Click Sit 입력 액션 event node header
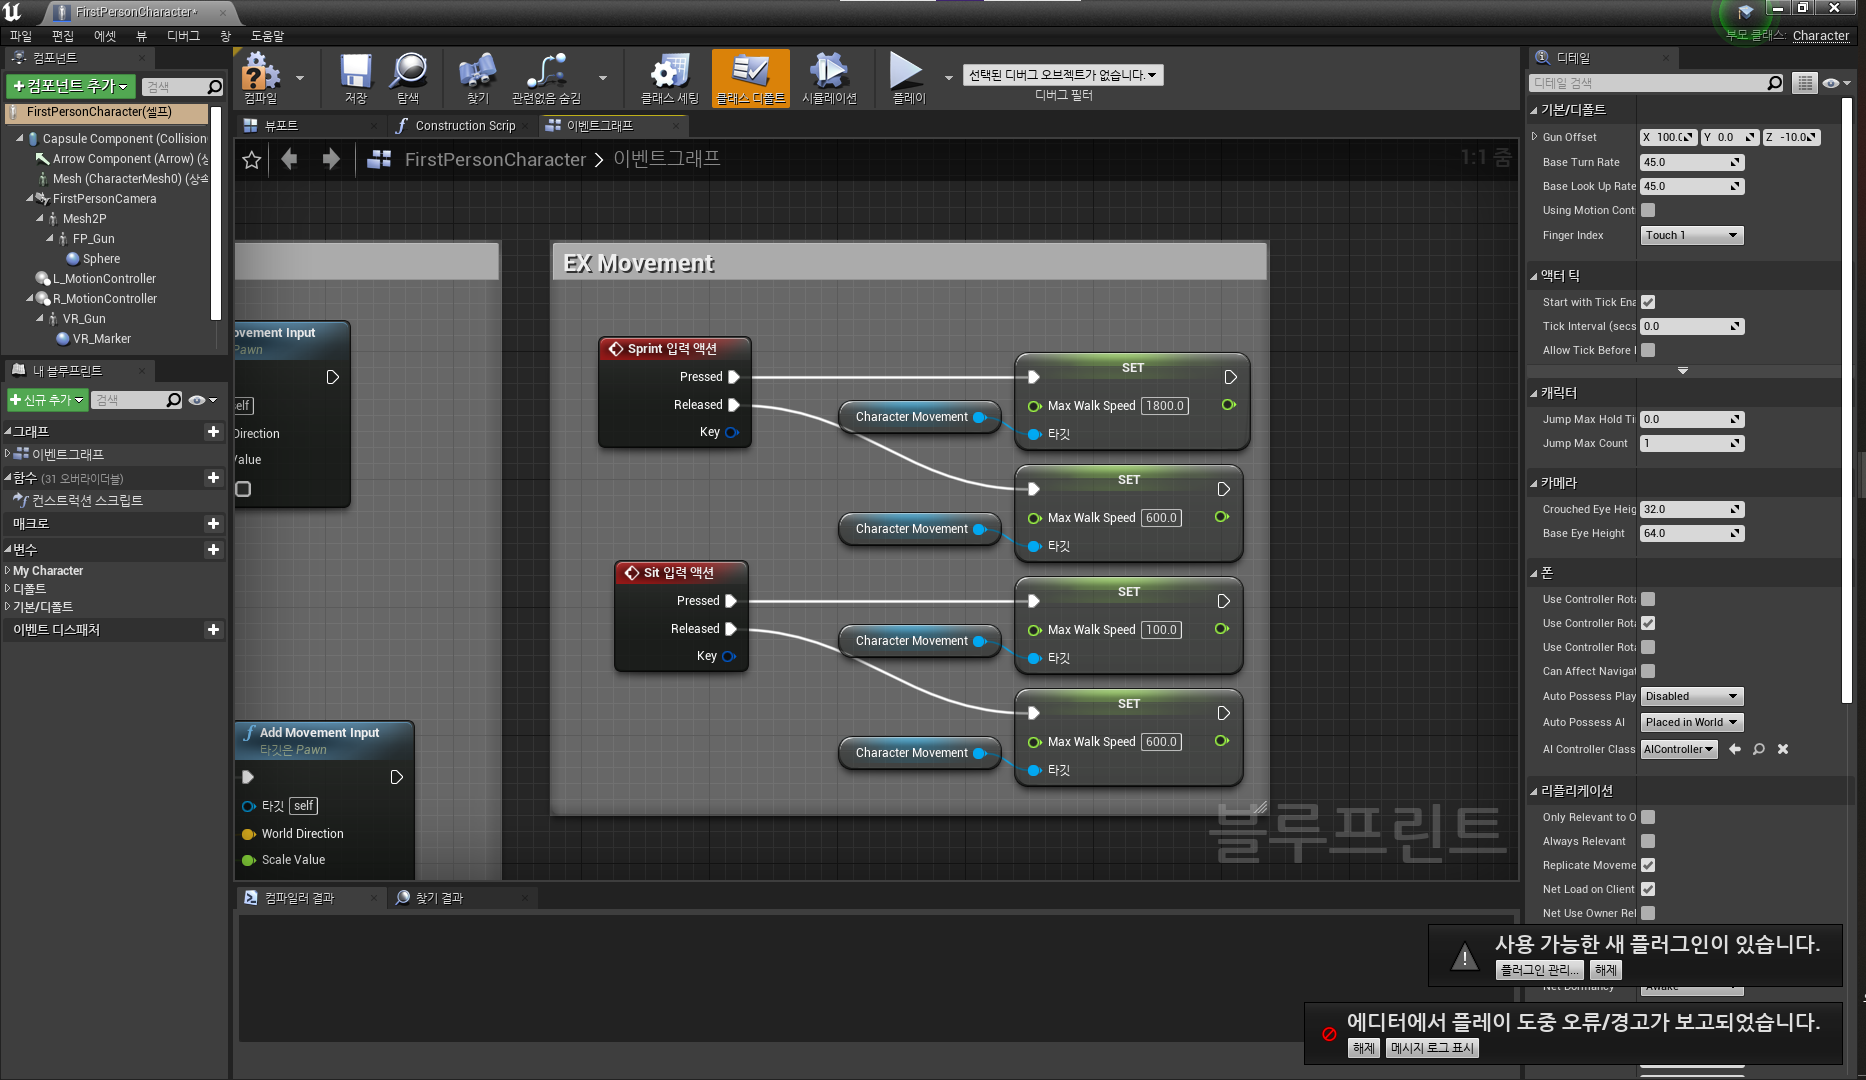 681,573
